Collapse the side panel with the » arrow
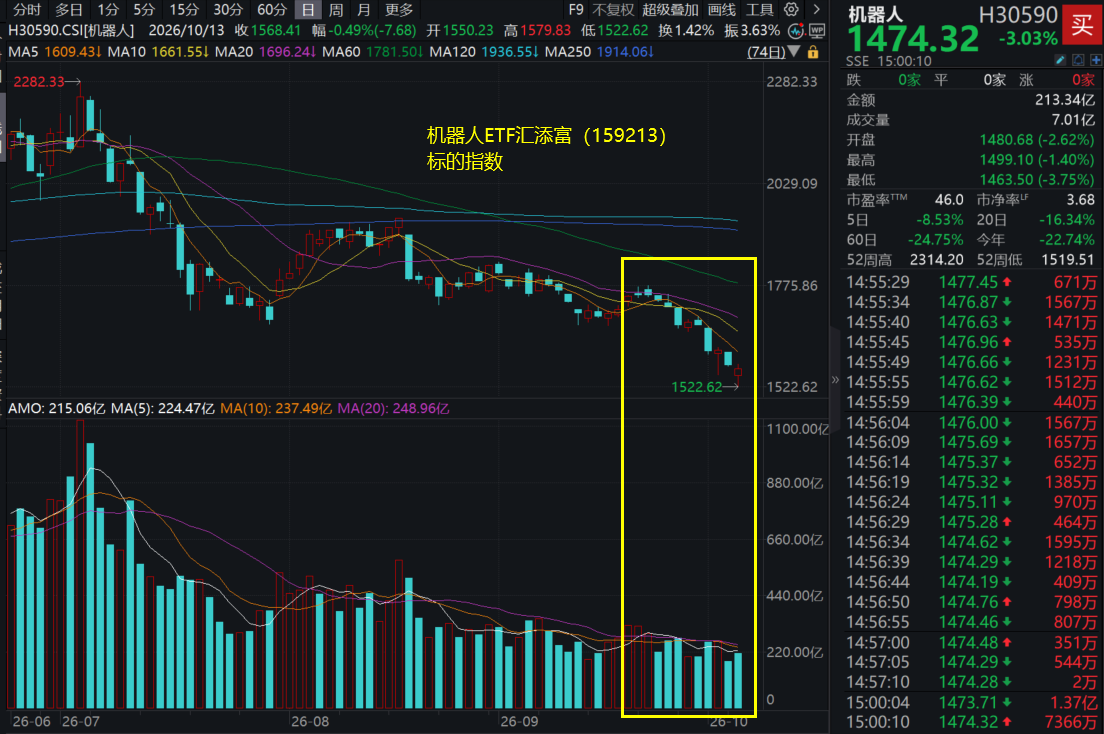This screenshot has width=1104, height=734. [x=835, y=380]
